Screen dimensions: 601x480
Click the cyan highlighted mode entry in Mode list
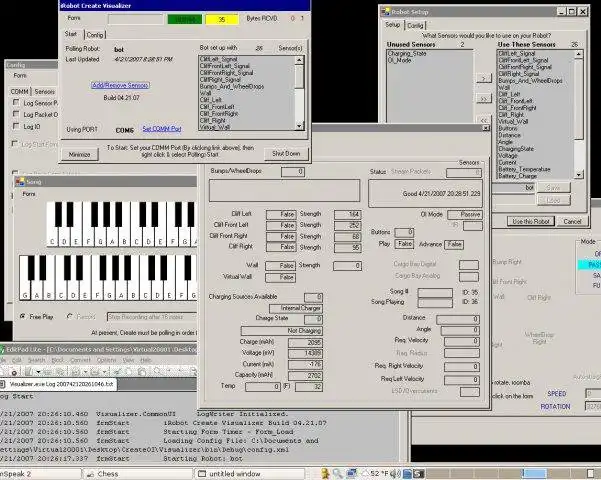pyautogui.click(x=590, y=265)
